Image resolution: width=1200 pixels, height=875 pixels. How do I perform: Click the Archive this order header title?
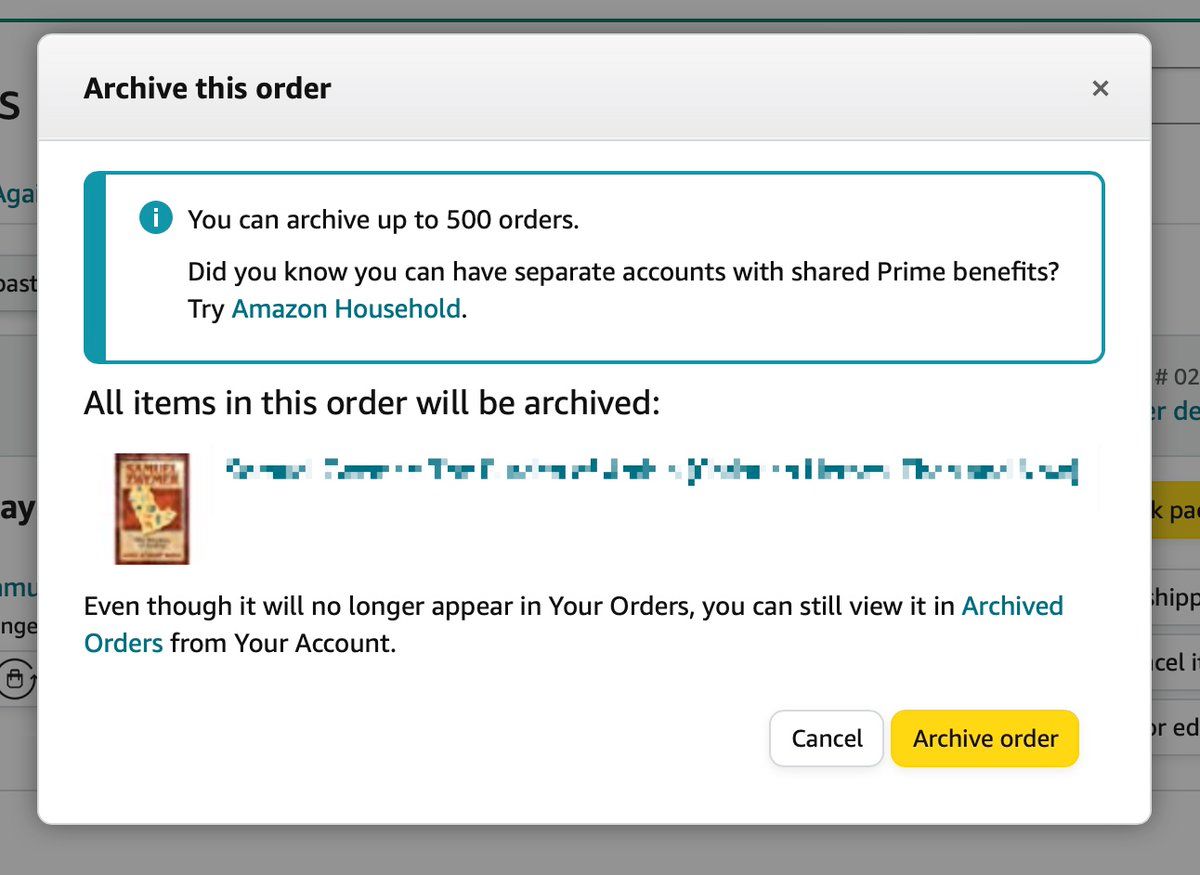point(207,88)
